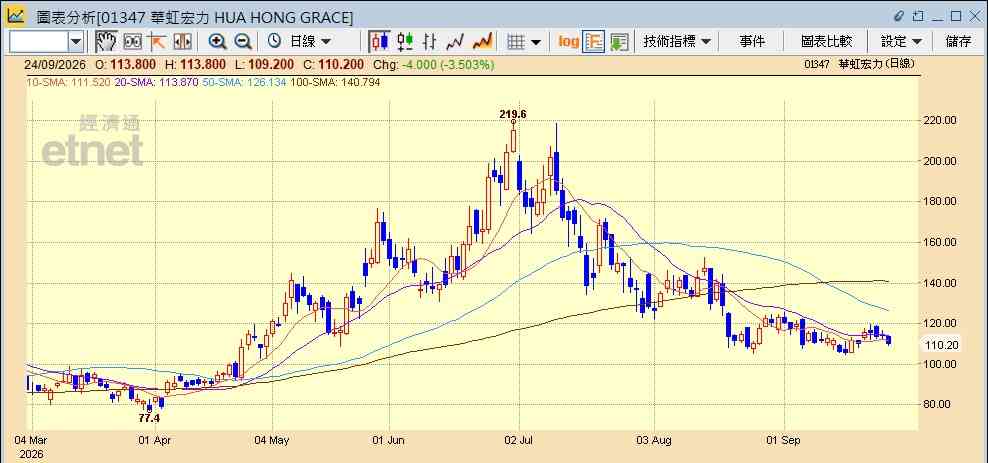Screen dimensions: 988x463
Task: Click the grid lines icon
Action: coord(516,42)
